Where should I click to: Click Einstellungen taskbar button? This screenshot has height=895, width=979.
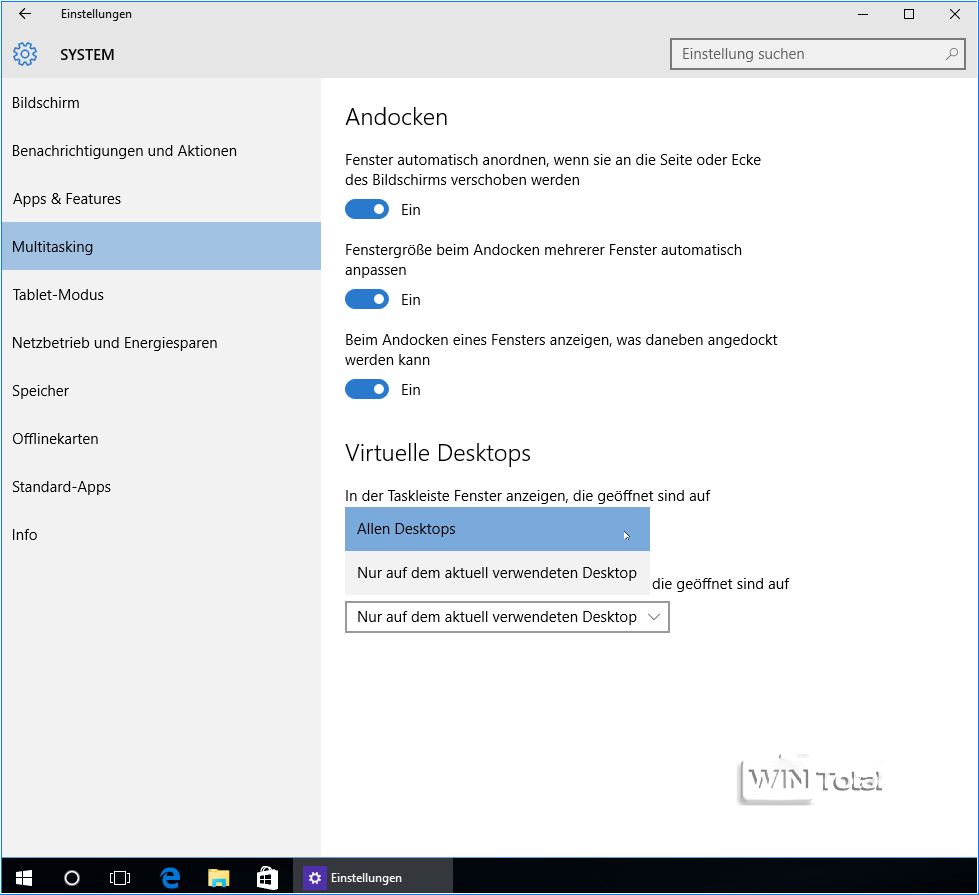[x=355, y=877]
